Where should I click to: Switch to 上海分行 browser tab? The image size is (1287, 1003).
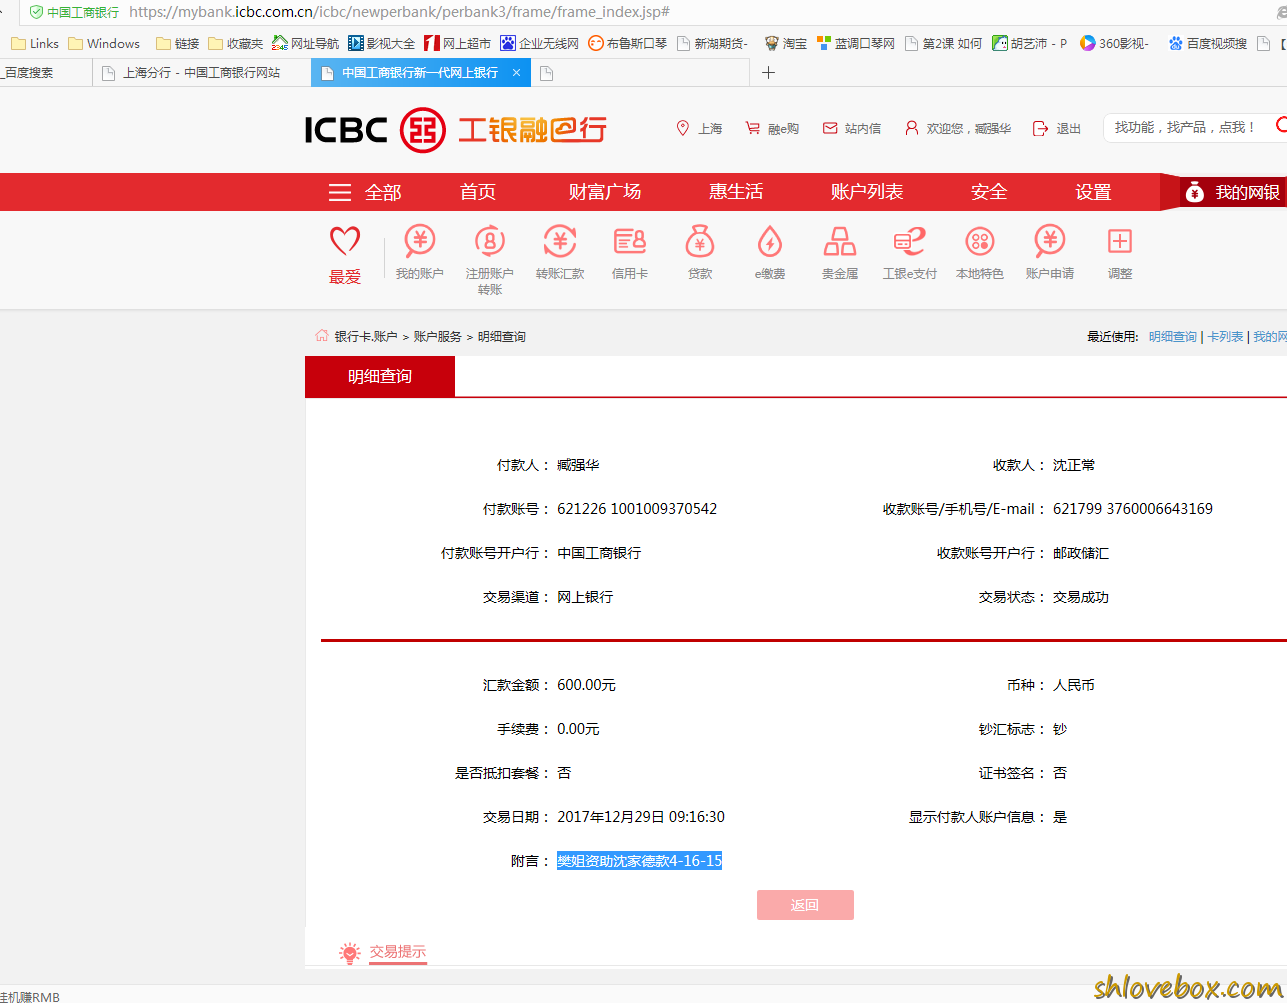201,73
